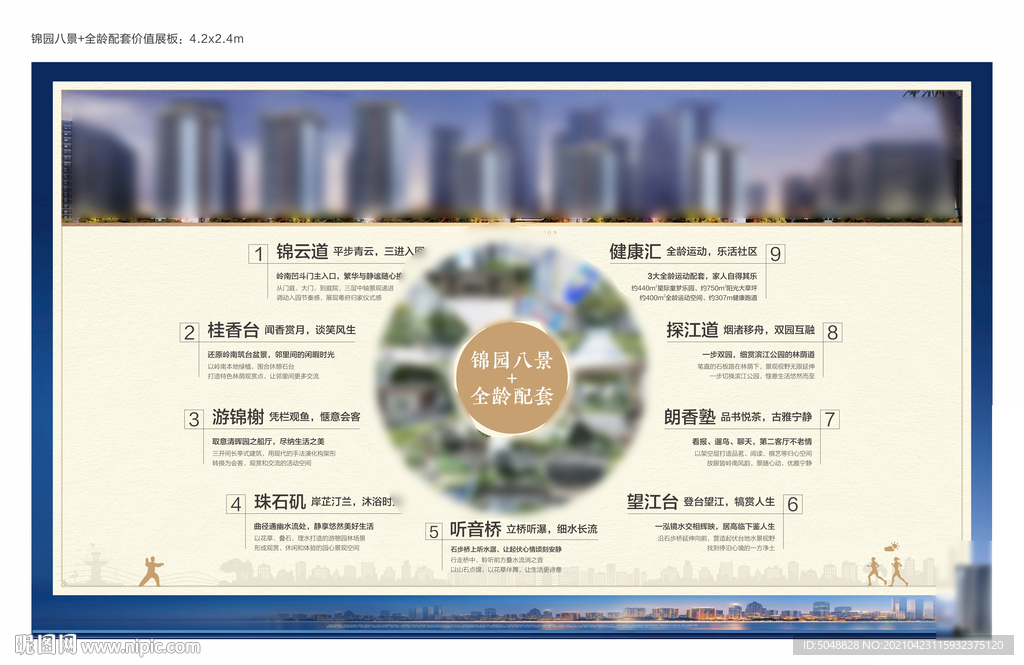This screenshot has height=665, width=1024.
Task: Click the heading 健康汇
Action: (635, 251)
